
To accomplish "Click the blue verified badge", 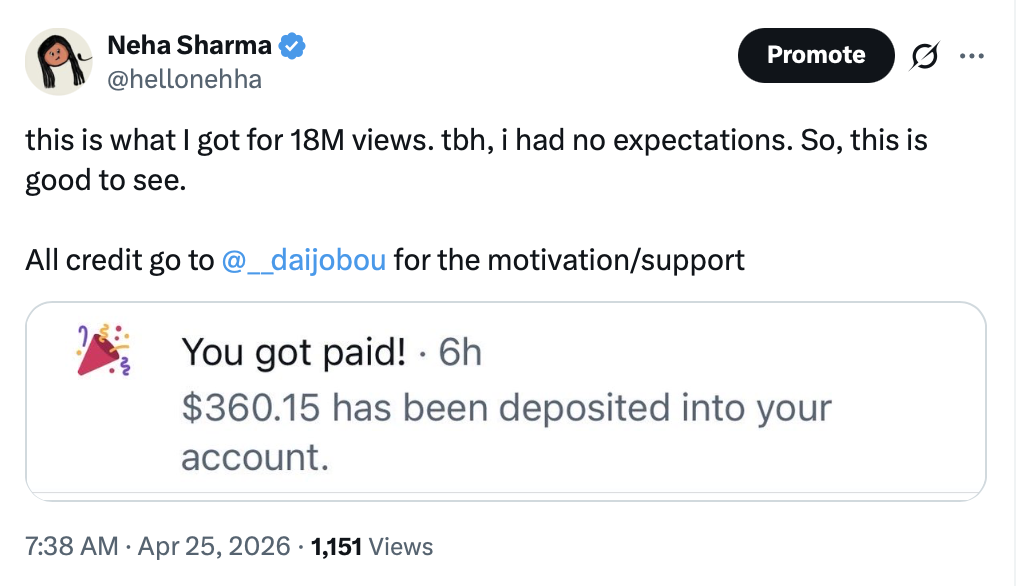I will pyautogui.click(x=291, y=45).
